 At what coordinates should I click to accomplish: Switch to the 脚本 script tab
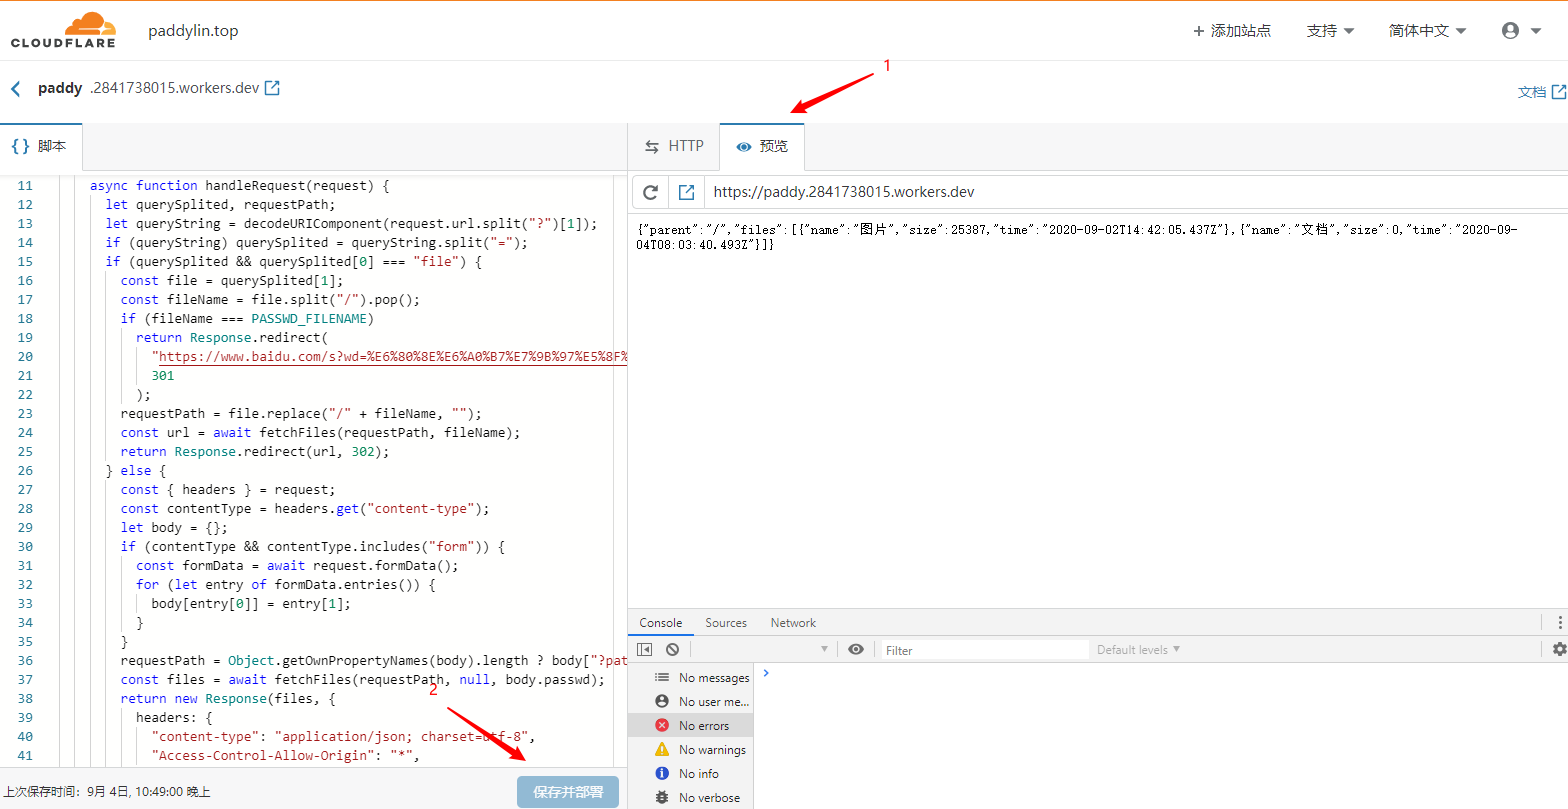pos(40,146)
